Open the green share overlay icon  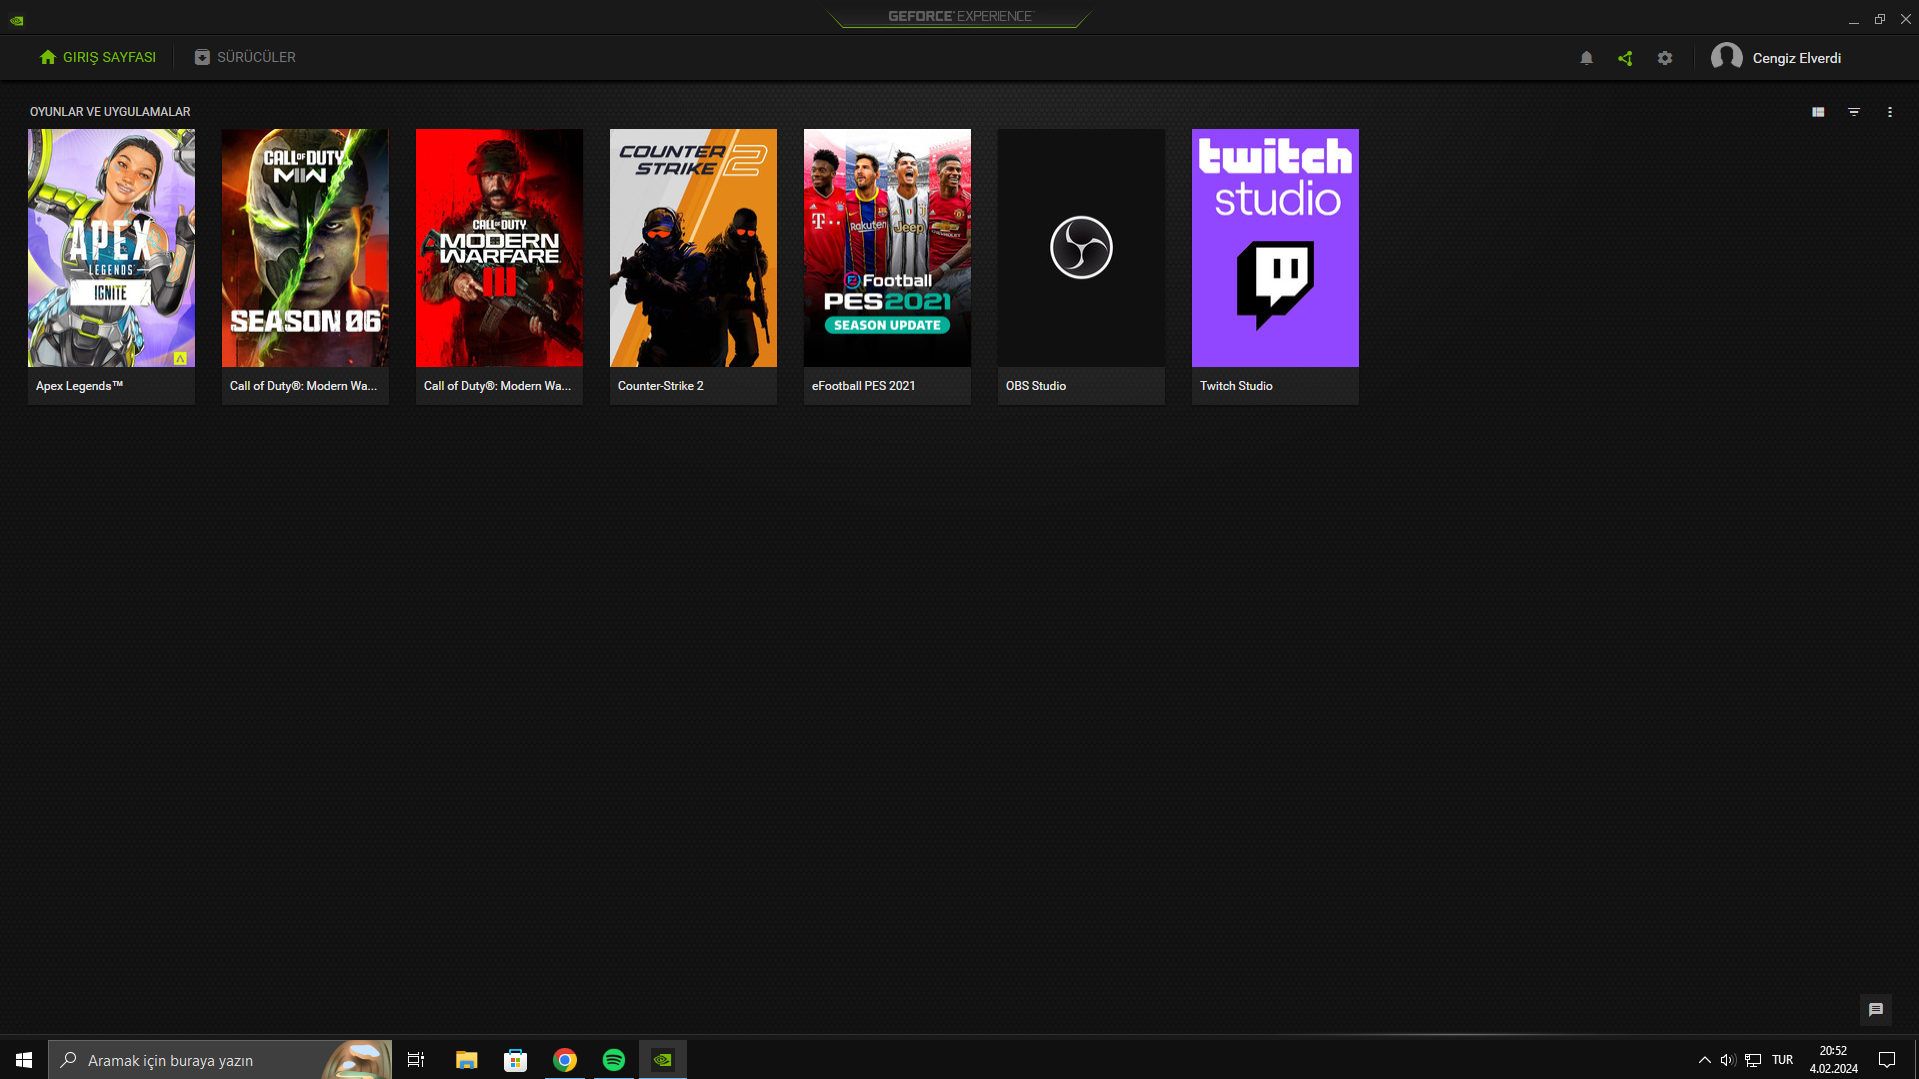click(1625, 58)
